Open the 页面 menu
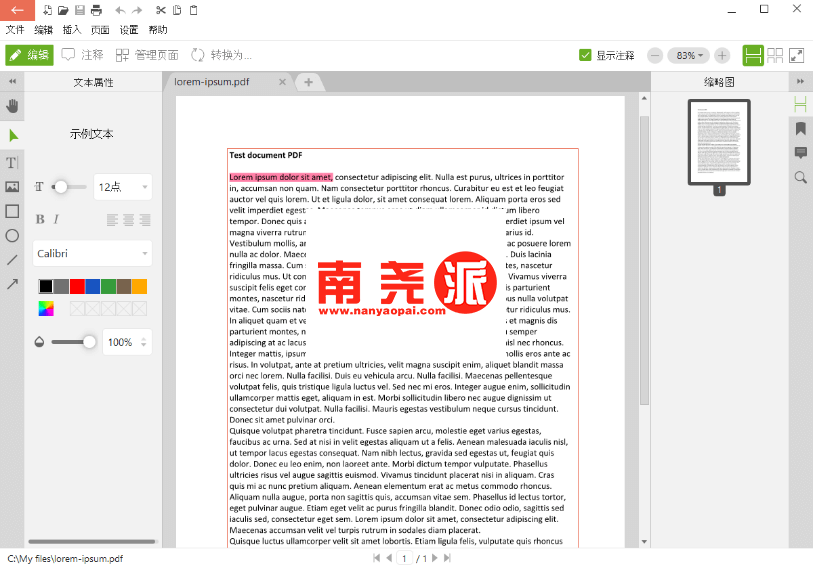Viewport: 813px width, 568px height. [x=100, y=30]
